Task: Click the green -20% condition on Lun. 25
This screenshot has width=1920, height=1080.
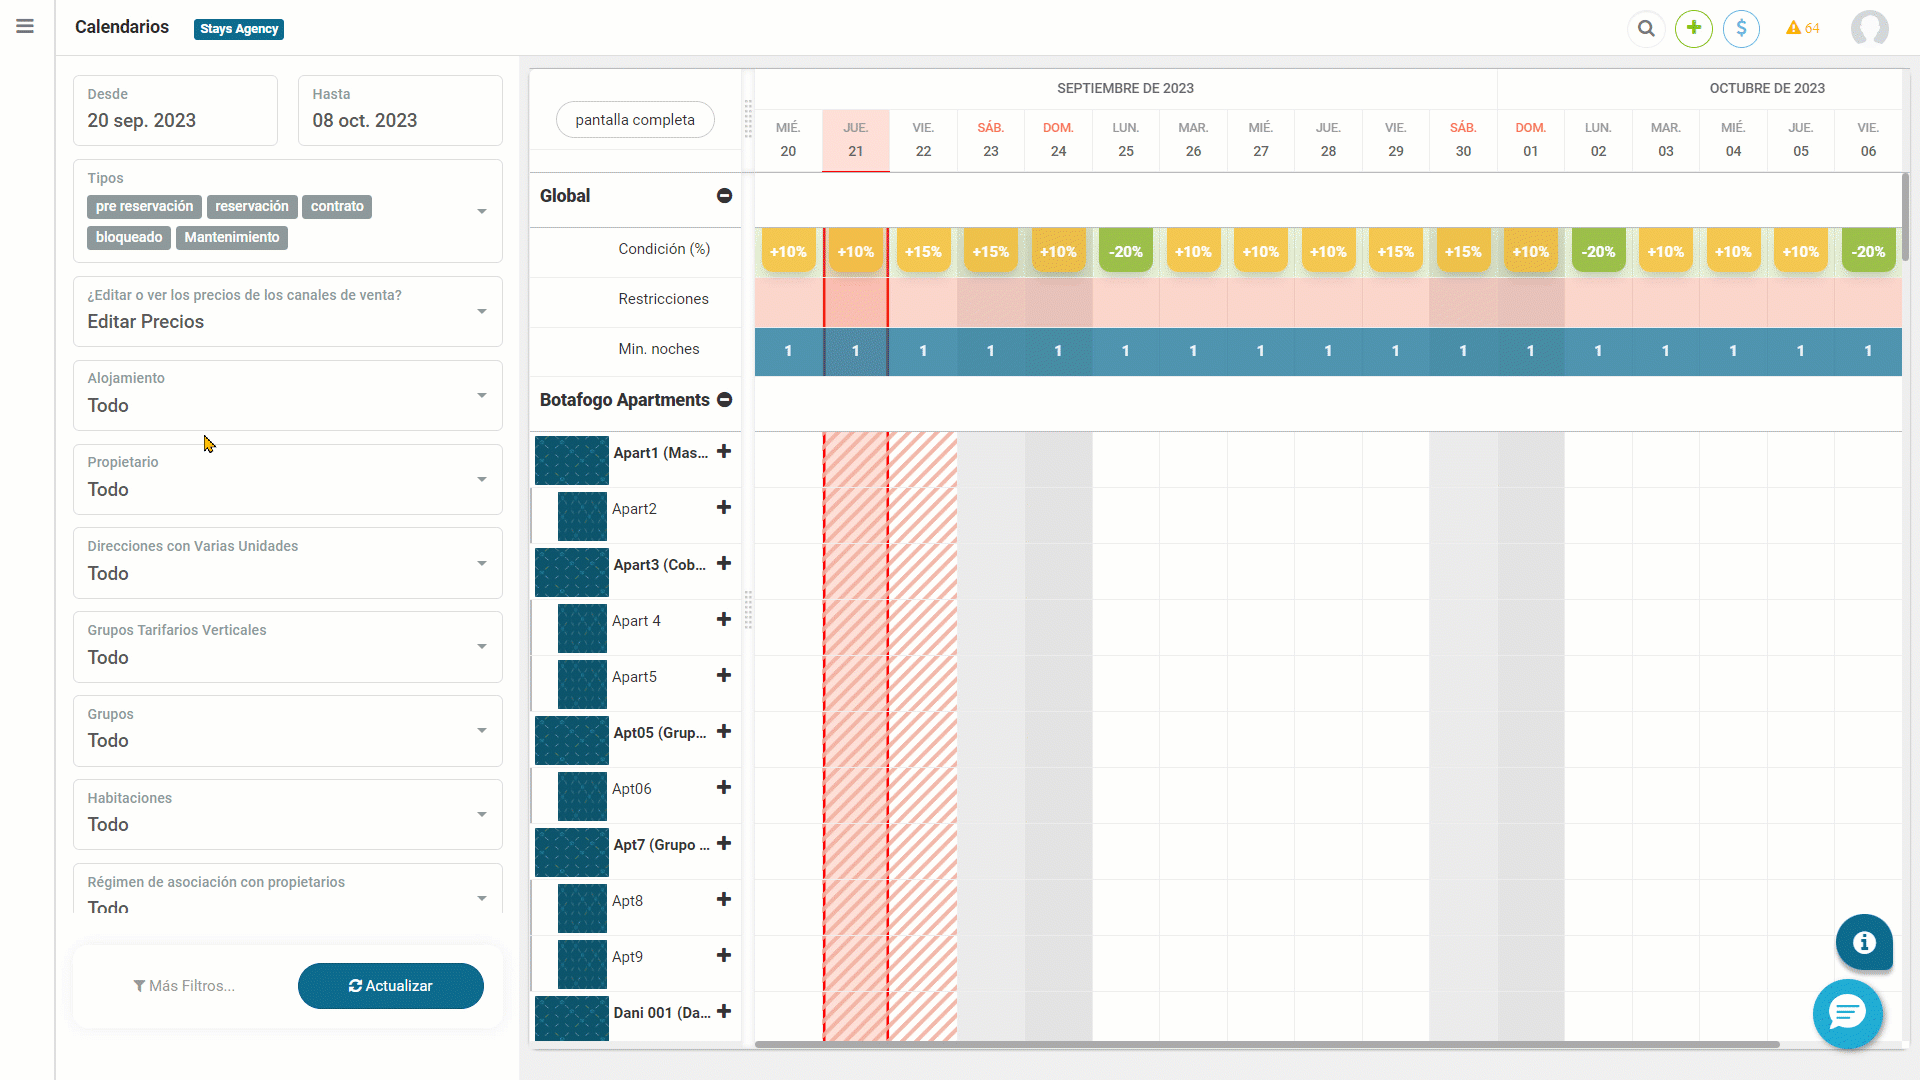Action: (1125, 252)
